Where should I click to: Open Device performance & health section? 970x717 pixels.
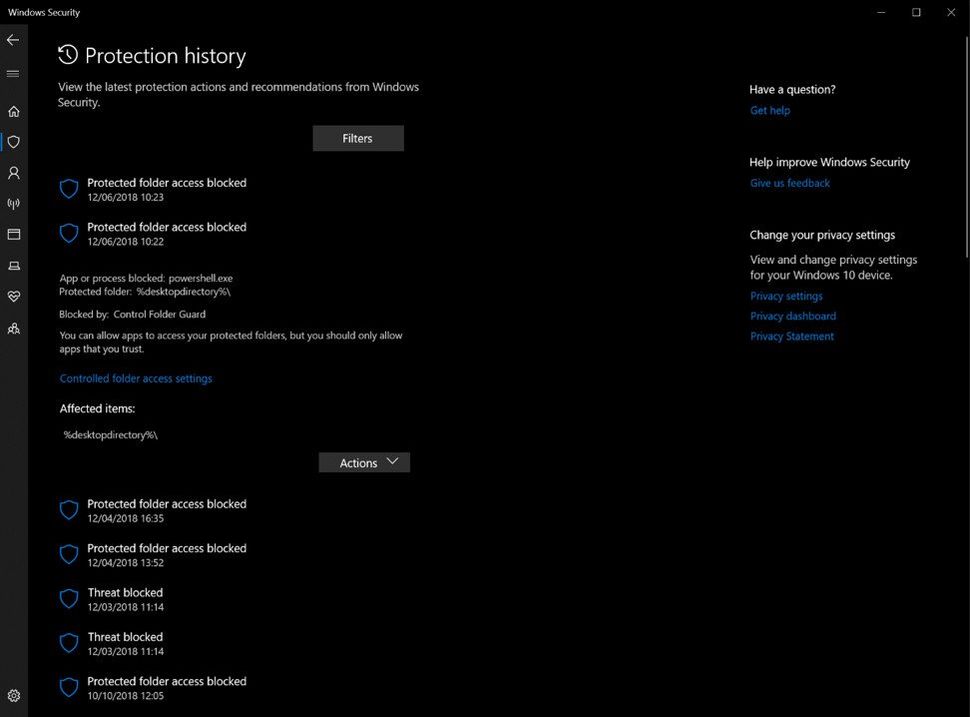13,296
